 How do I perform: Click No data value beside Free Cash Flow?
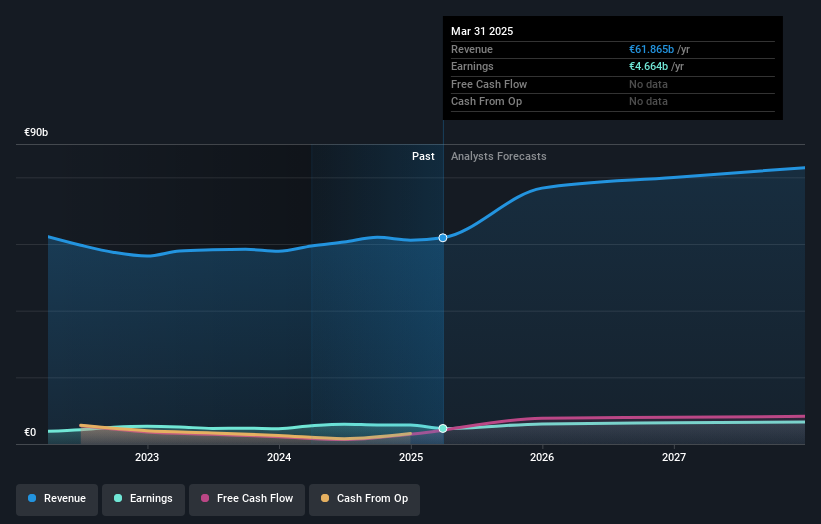[x=648, y=84]
